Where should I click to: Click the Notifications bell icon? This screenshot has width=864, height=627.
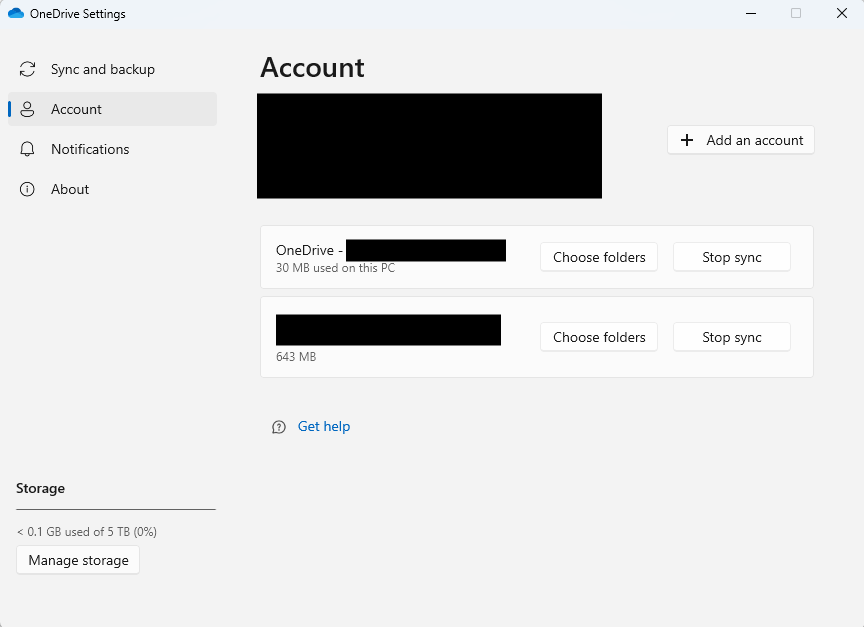tap(27, 149)
